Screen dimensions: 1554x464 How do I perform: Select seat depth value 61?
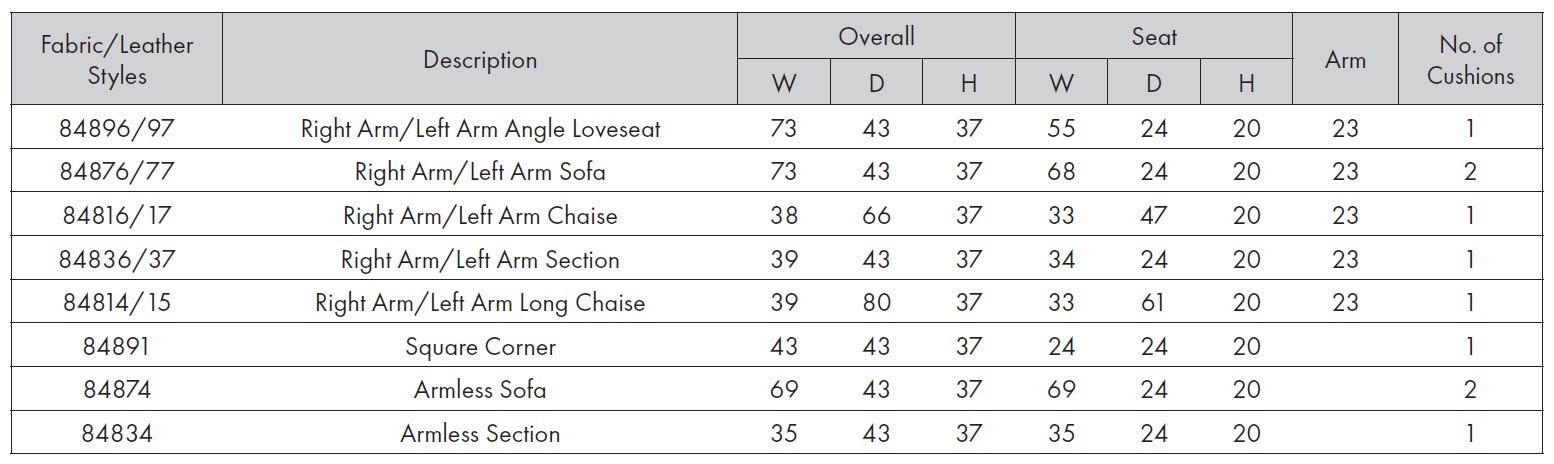[1154, 303]
